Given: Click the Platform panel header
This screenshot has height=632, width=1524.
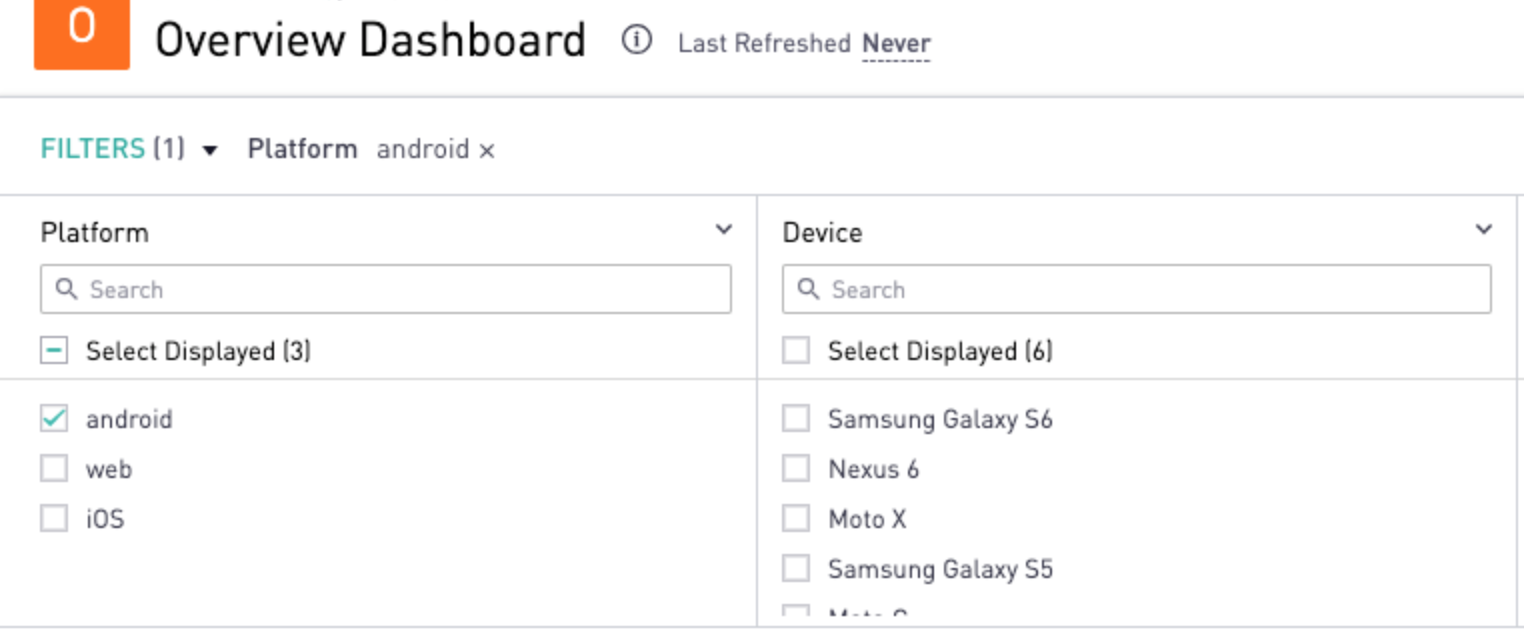Looking at the screenshot, I should [x=94, y=232].
